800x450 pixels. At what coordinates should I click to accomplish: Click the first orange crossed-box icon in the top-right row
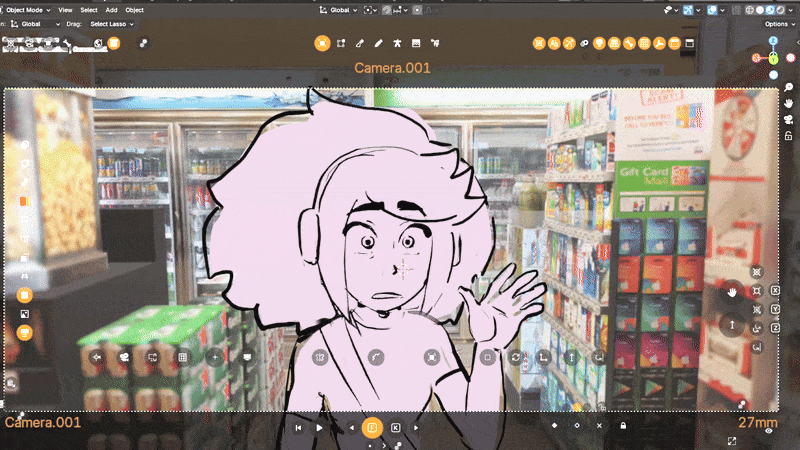click(539, 43)
